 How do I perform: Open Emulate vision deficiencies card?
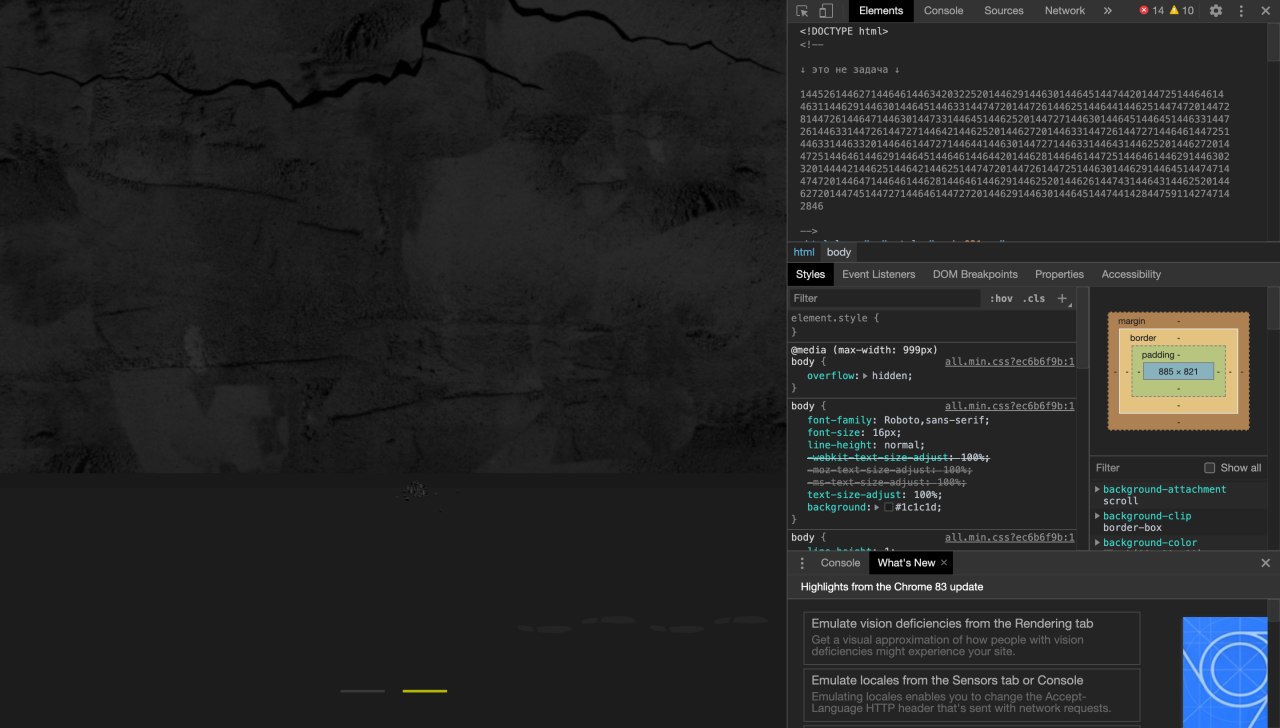972,638
